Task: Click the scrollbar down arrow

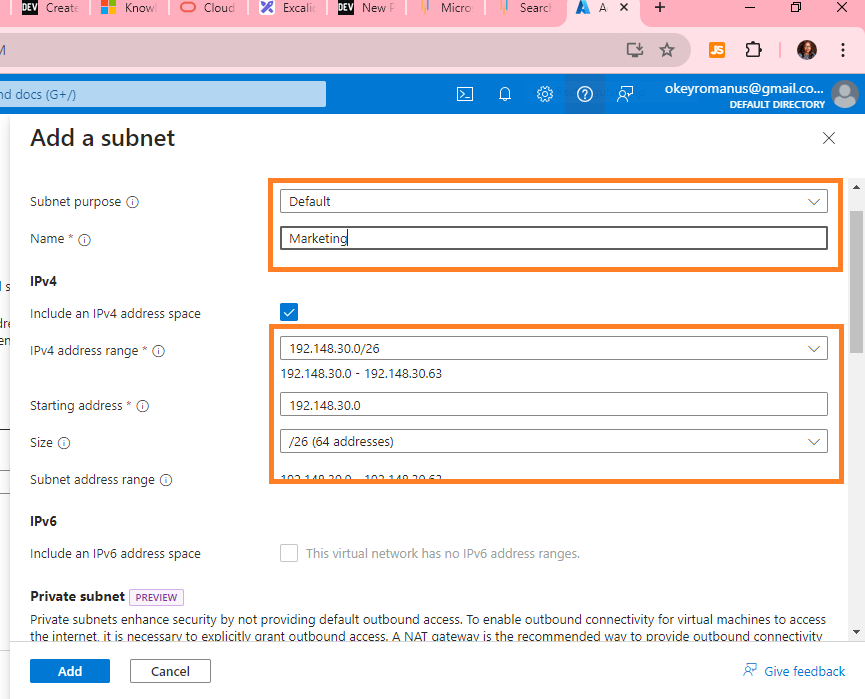Action: point(856,632)
